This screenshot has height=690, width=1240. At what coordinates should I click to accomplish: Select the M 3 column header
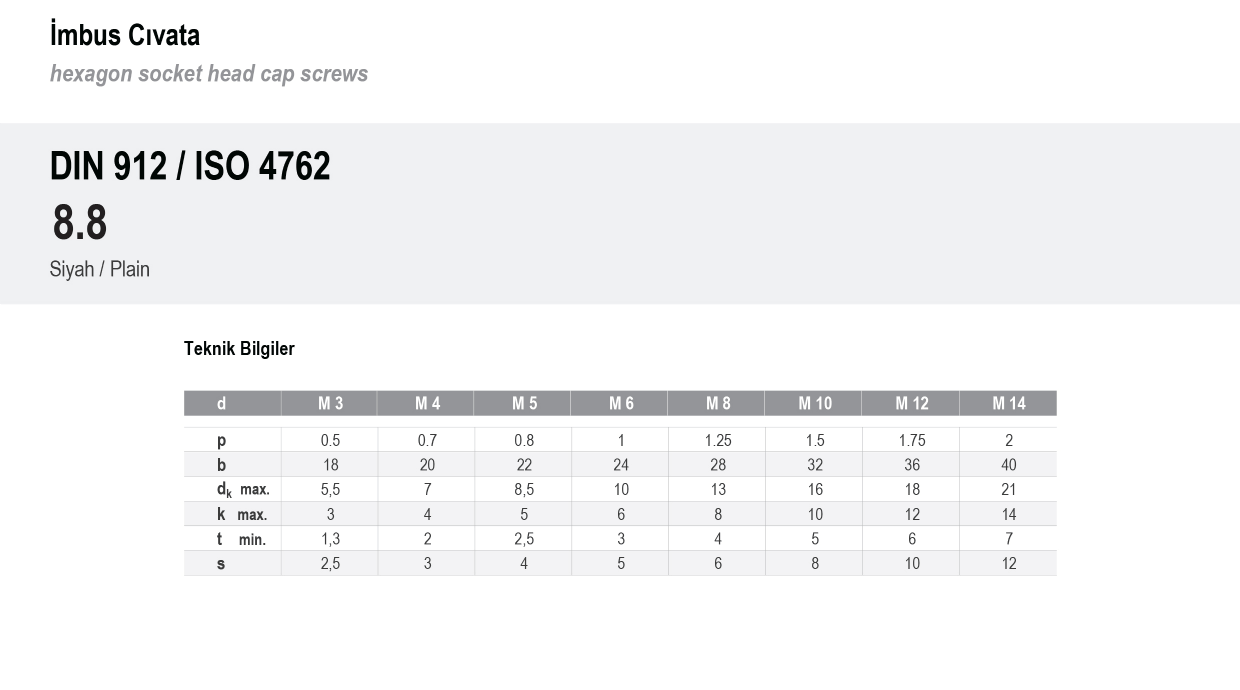(x=330, y=403)
